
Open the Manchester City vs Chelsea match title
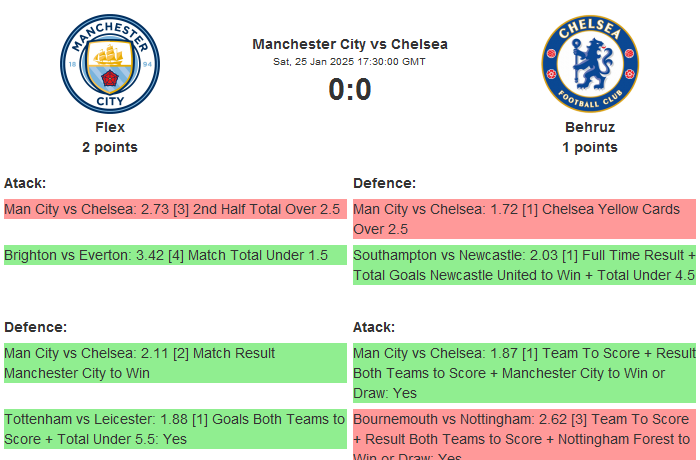coord(350,44)
